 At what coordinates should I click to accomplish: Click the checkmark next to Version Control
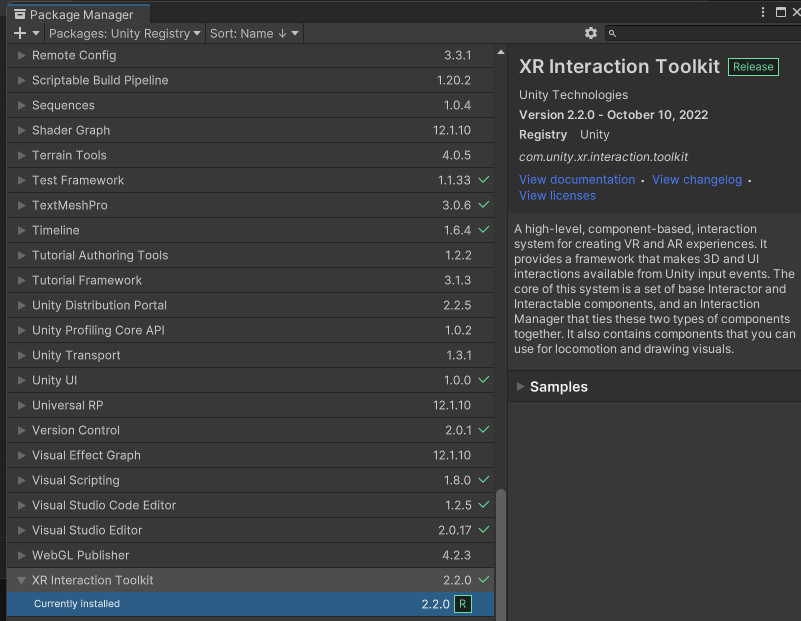(x=485, y=430)
